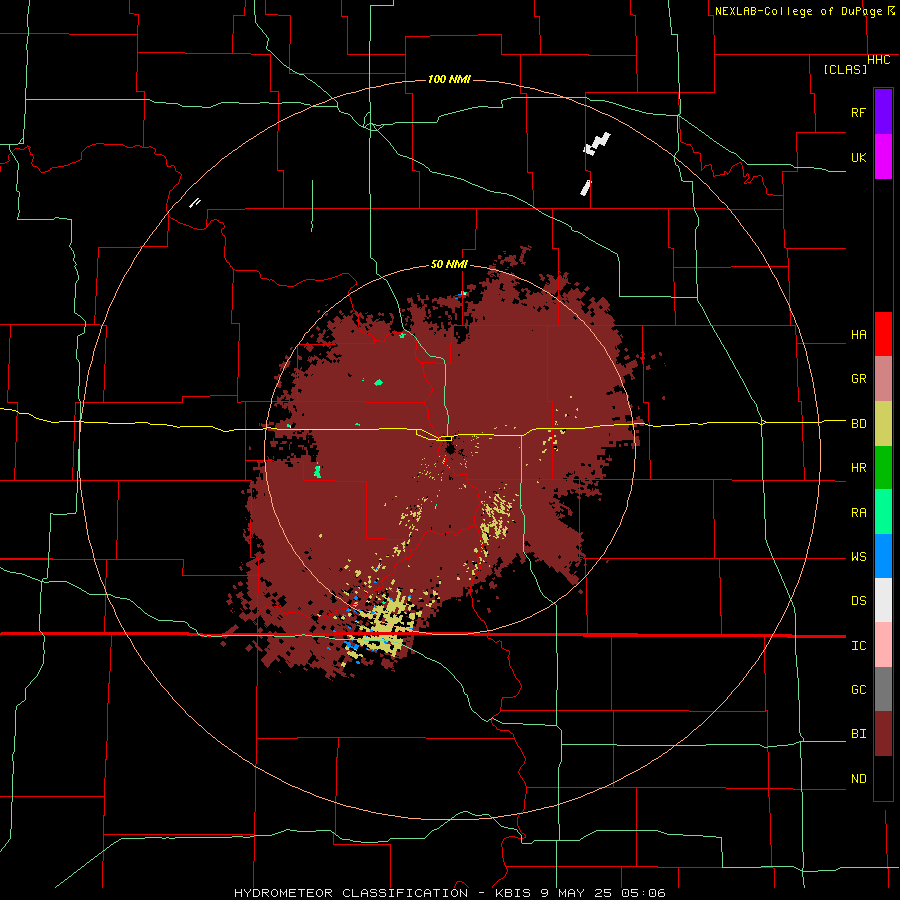Select the IC light pink swatch

coord(883,645)
